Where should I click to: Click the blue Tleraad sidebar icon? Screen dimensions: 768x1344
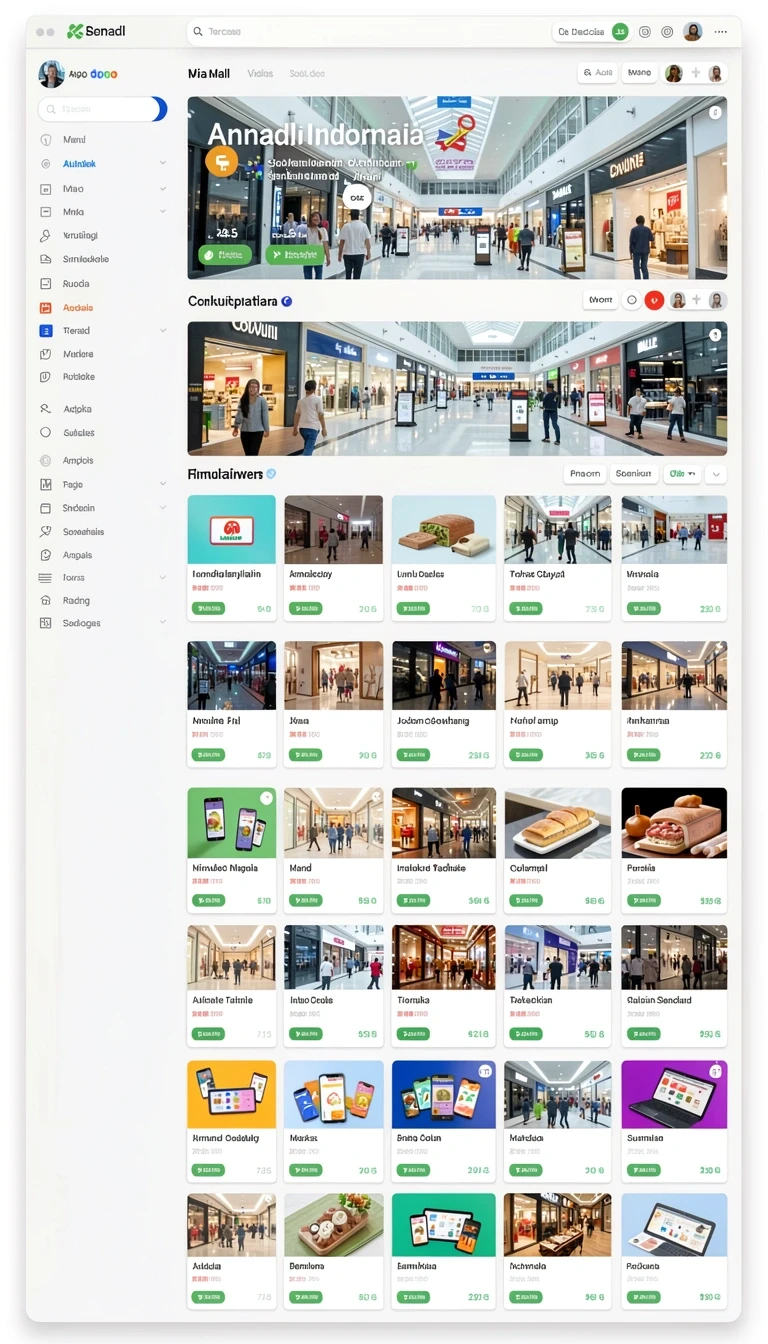(x=45, y=331)
